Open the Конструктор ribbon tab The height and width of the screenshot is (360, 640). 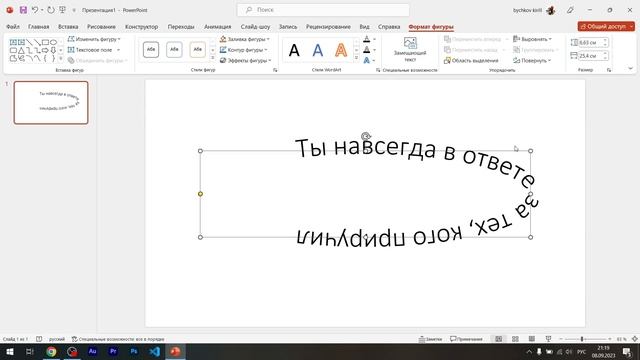141,27
